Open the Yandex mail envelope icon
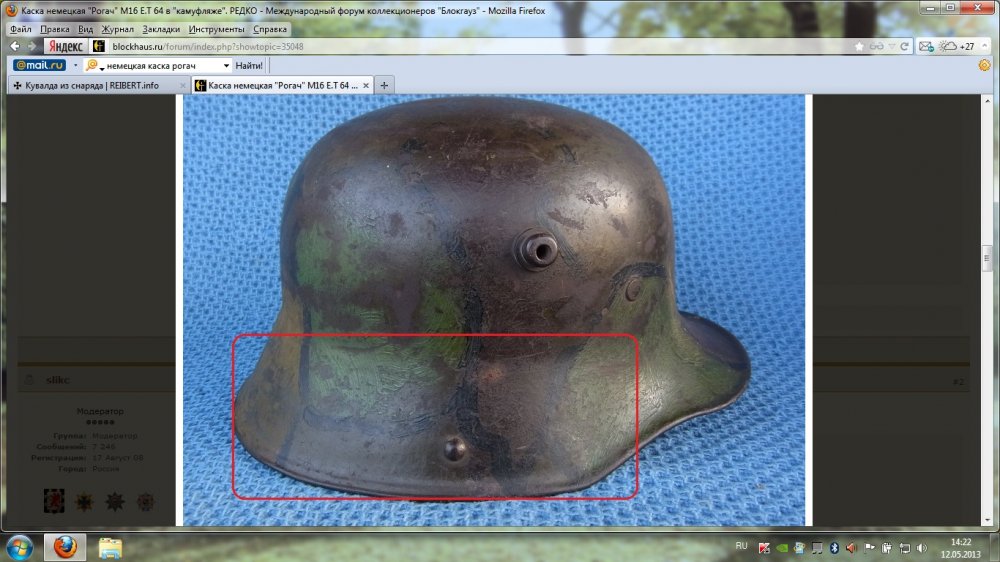The width and height of the screenshot is (1000, 562). pos(925,46)
